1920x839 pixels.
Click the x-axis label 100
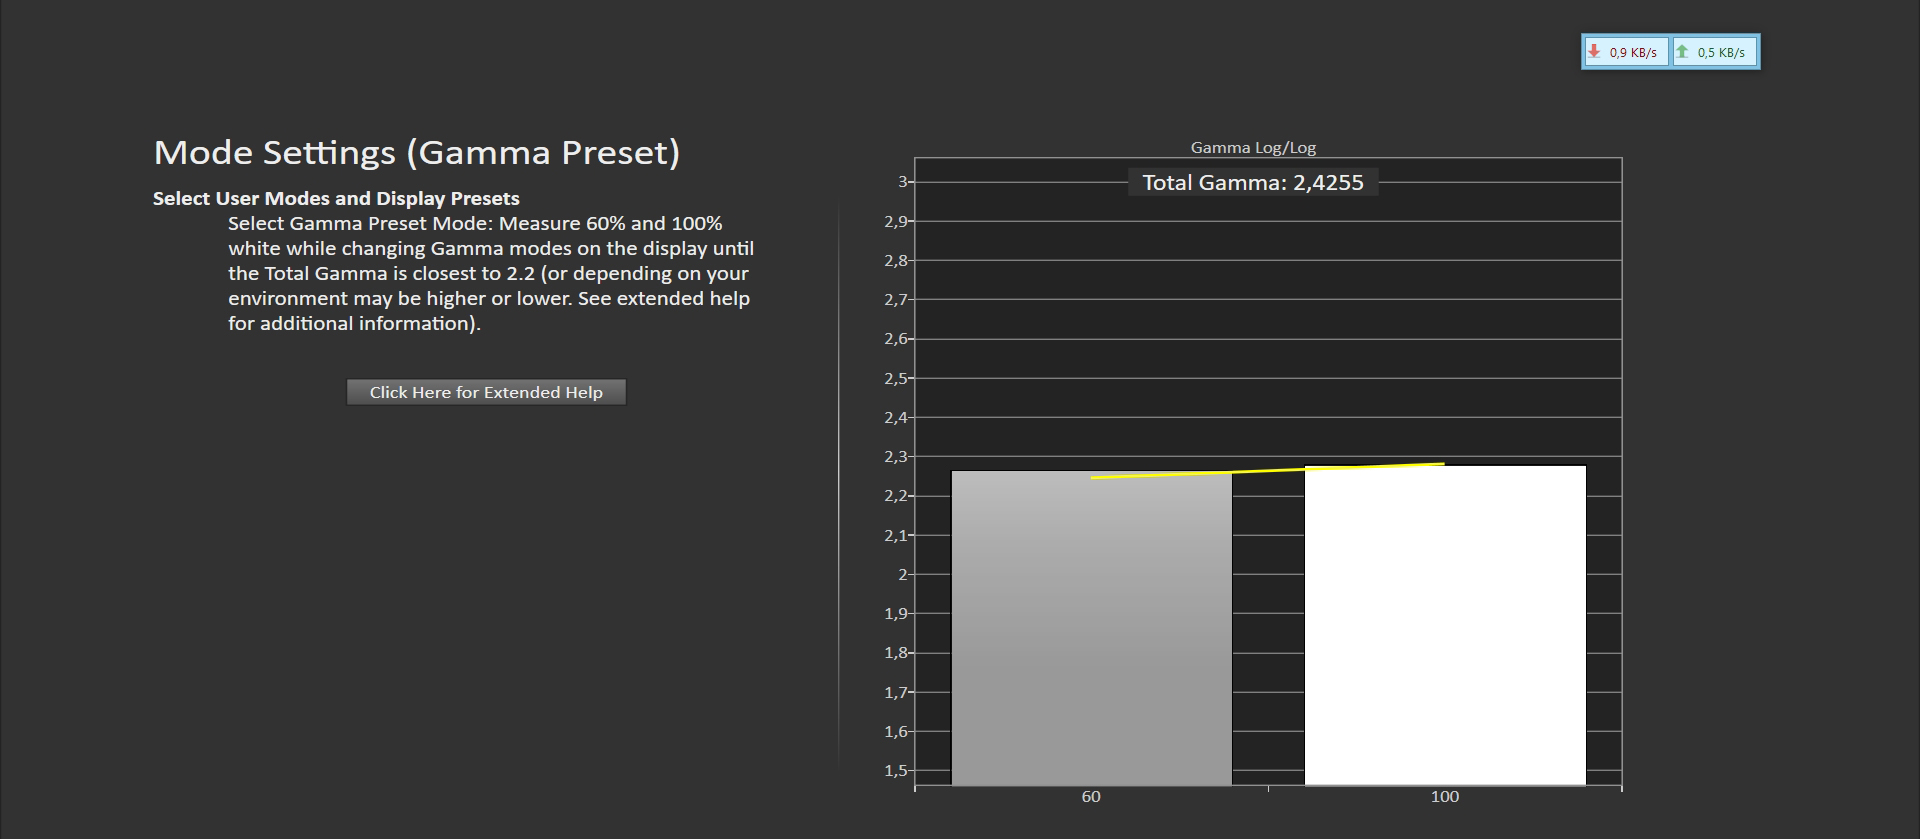pyautogui.click(x=1445, y=797)
